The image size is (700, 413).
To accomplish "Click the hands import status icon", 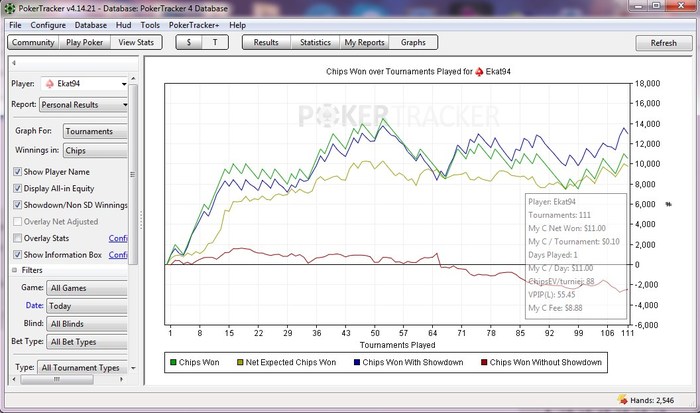I will coord(622,400).
